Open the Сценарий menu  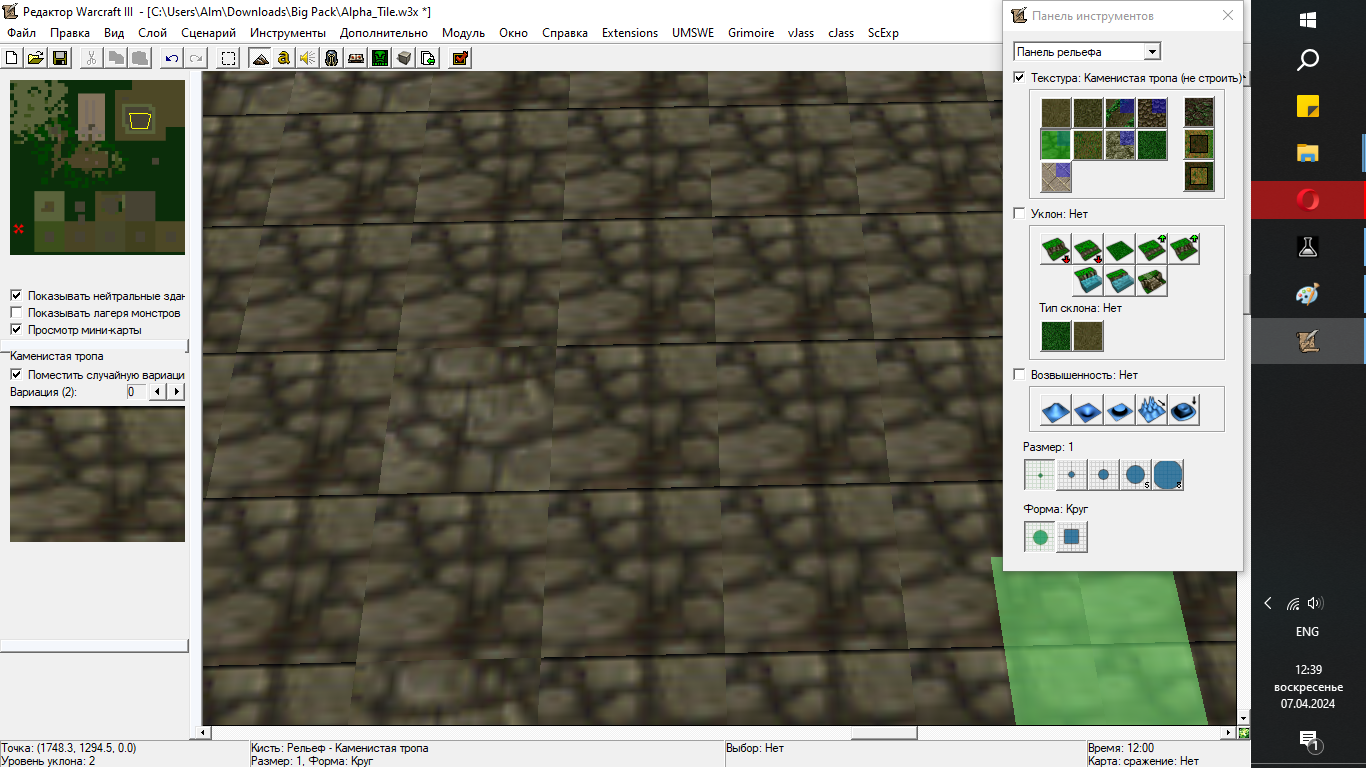click(208, 33)
